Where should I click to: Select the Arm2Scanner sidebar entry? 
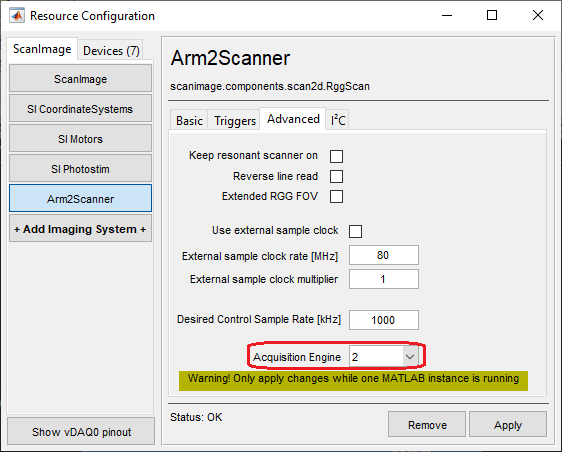(80, 199)
